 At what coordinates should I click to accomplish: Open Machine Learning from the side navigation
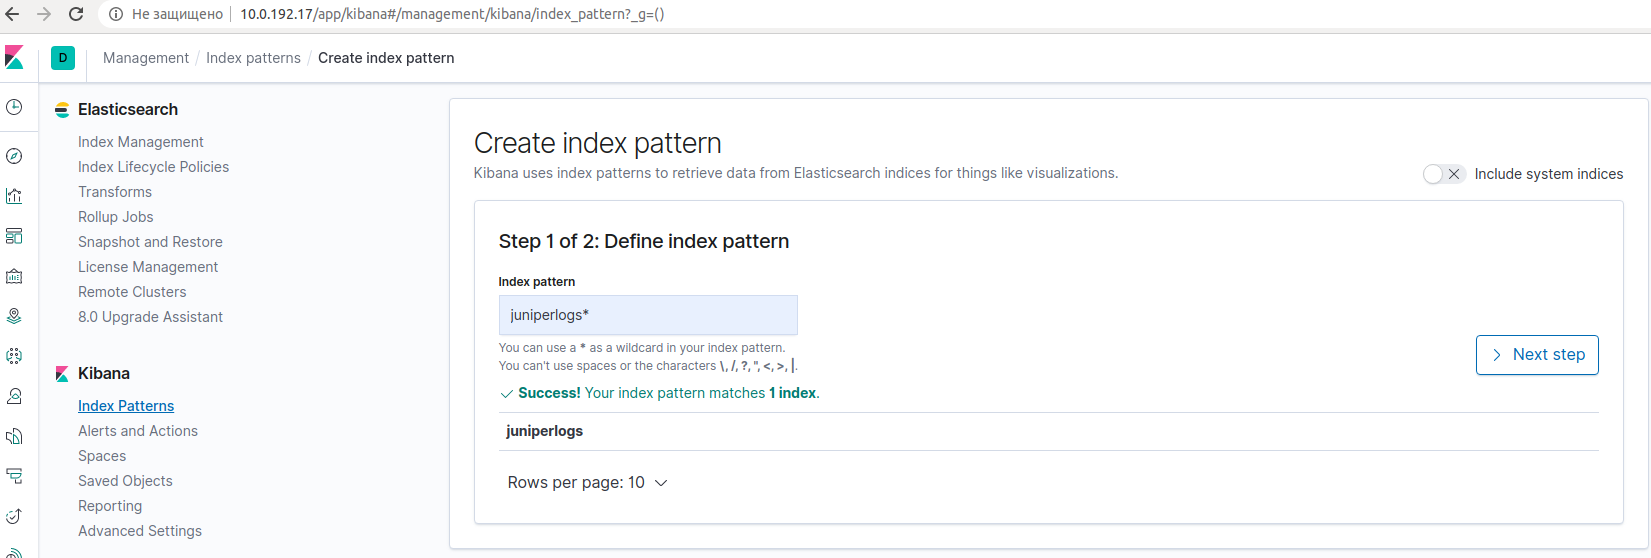(14, 356)
